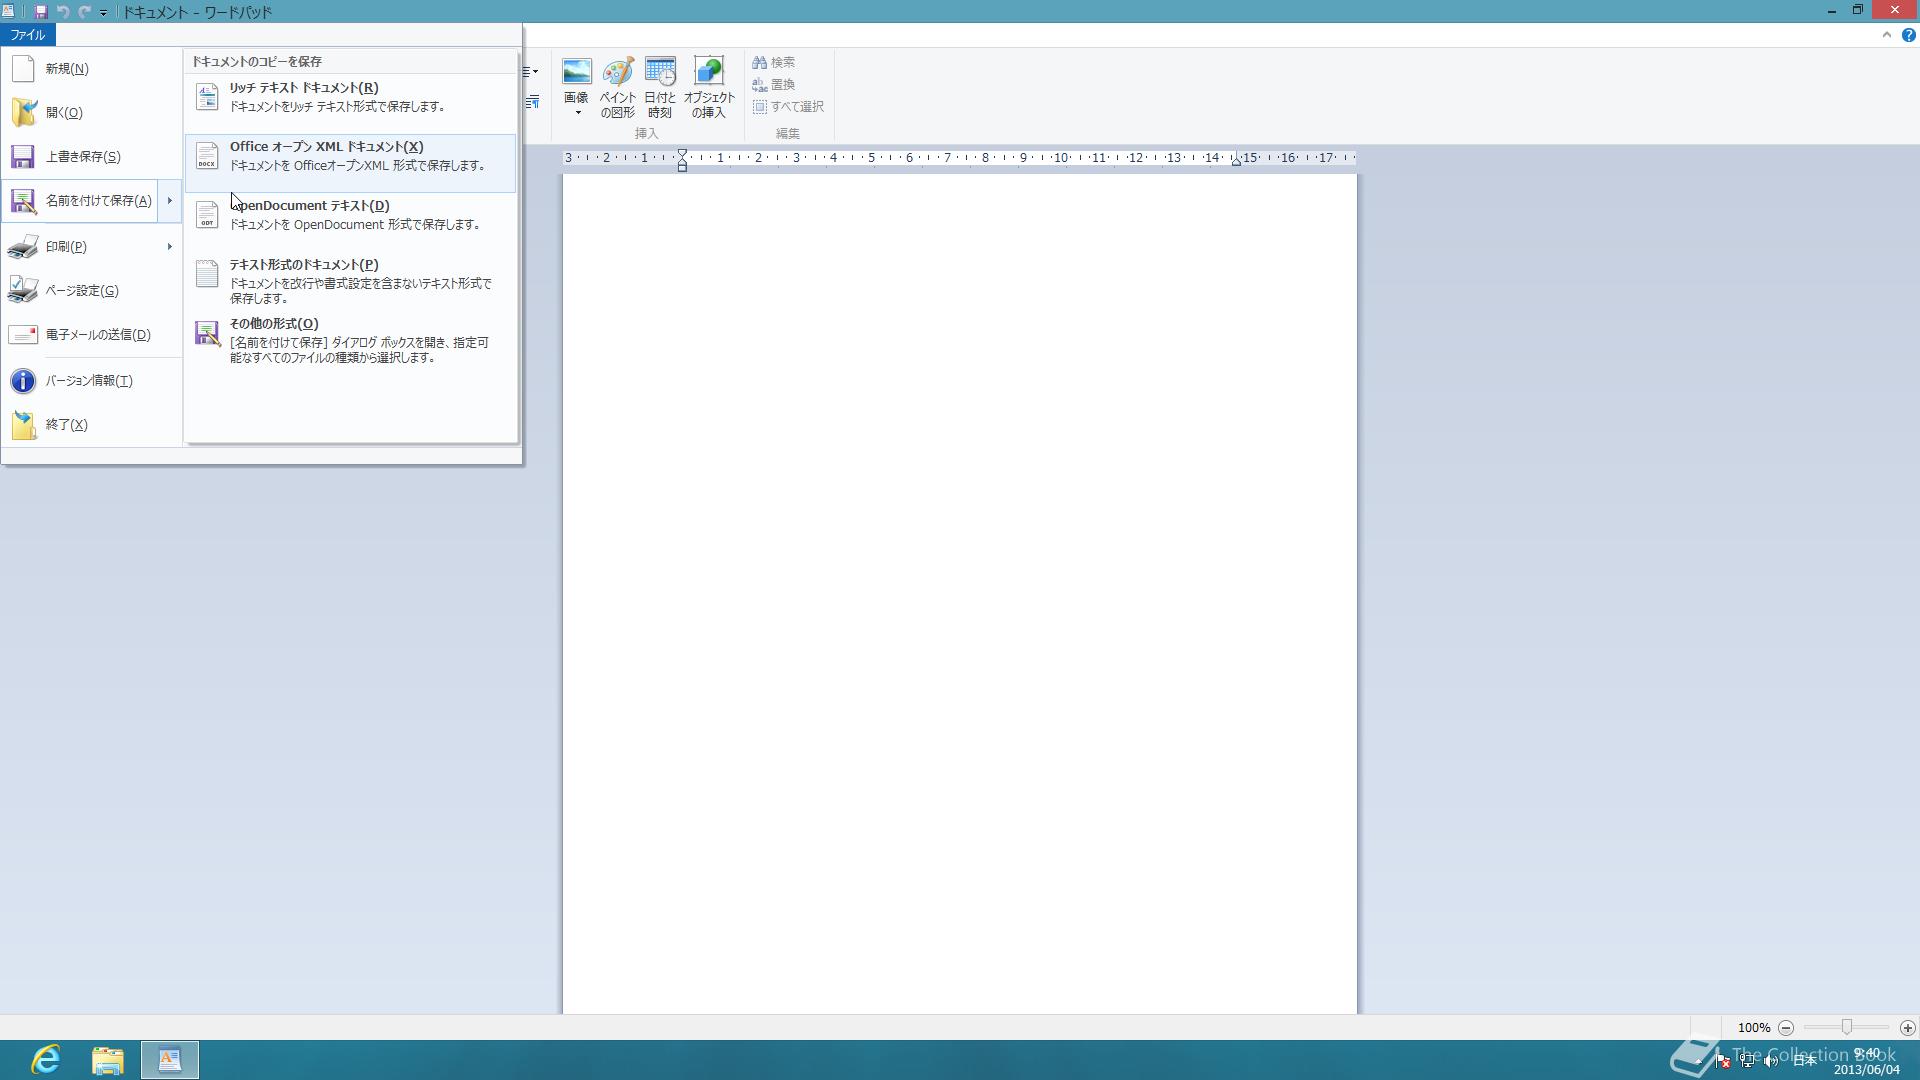1920x1080 pixels.
Task: Click the 100% zoom level text
Action: [1754, 1028]
